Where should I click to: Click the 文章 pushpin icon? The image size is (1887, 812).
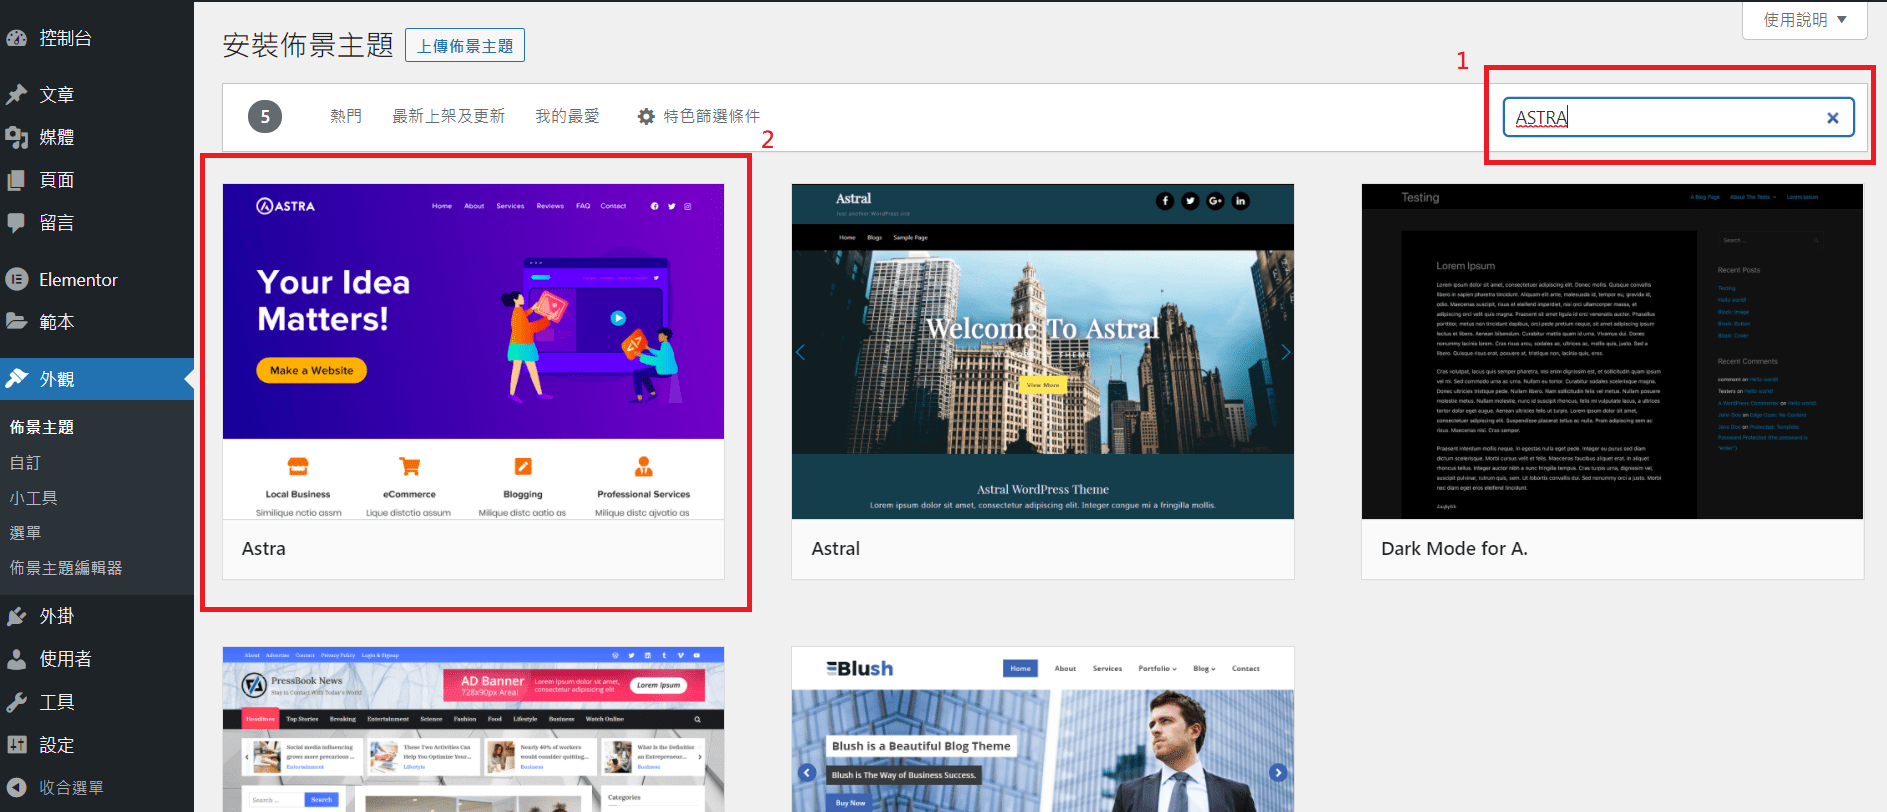tap(17, 95)
